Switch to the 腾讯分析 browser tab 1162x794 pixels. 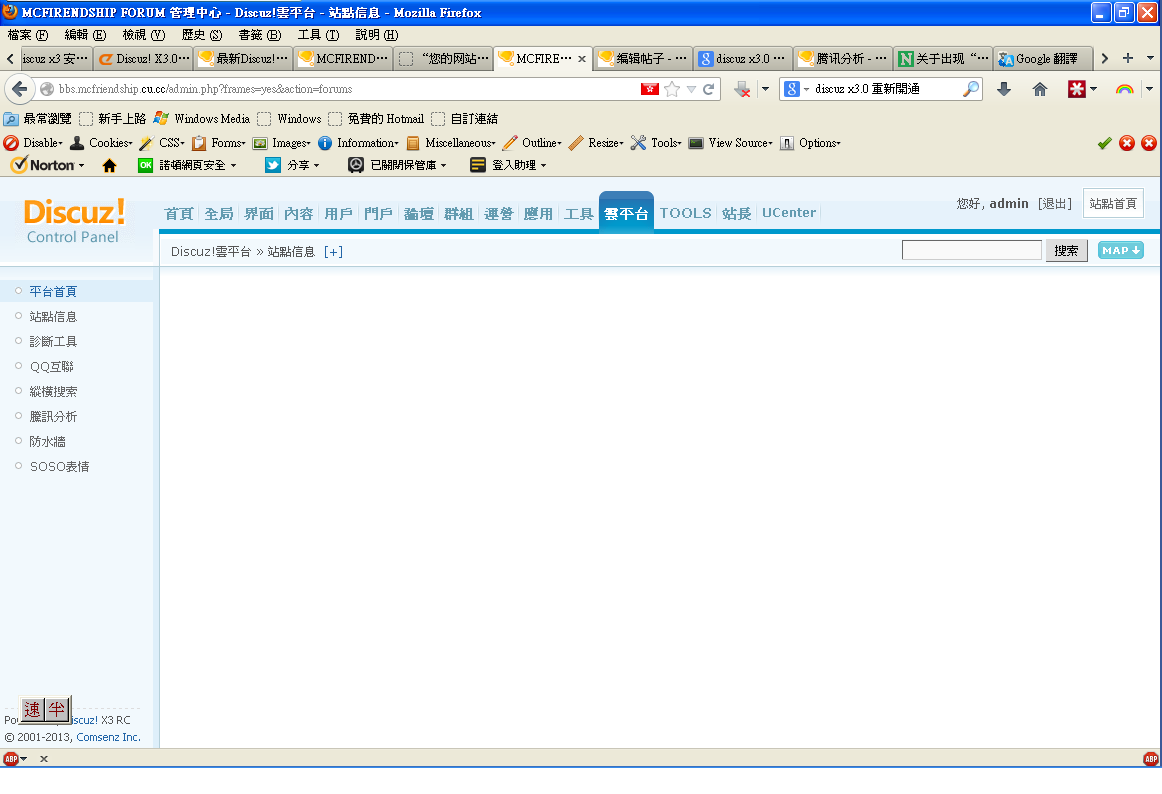point(843,59)
